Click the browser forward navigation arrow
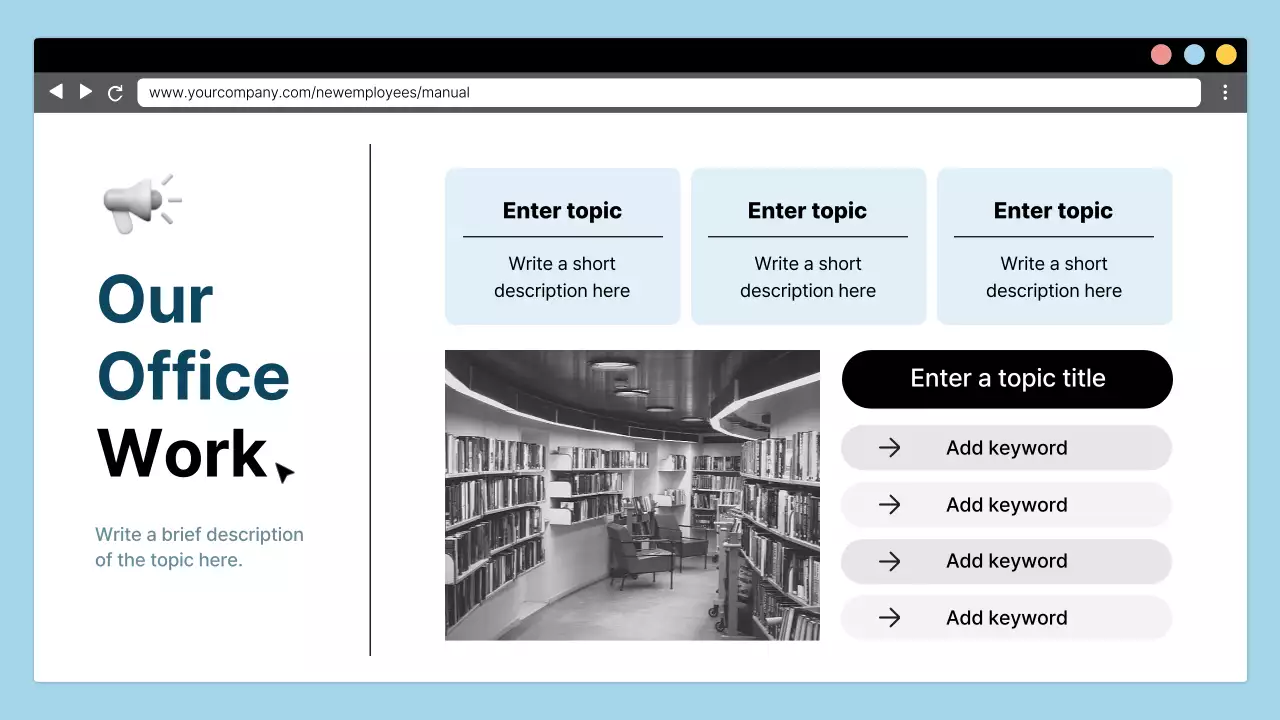This screenshot has width=1280, height=720. click(x=85, y=91)
